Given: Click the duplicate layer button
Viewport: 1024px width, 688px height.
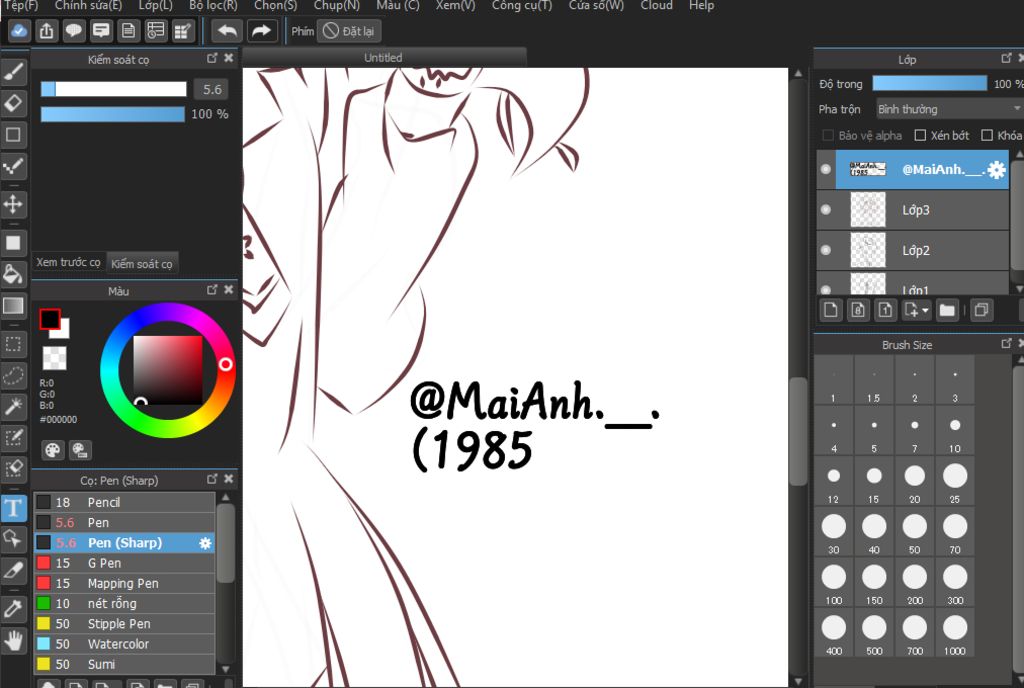Looking at the screenshot, I should click(981, 310).
